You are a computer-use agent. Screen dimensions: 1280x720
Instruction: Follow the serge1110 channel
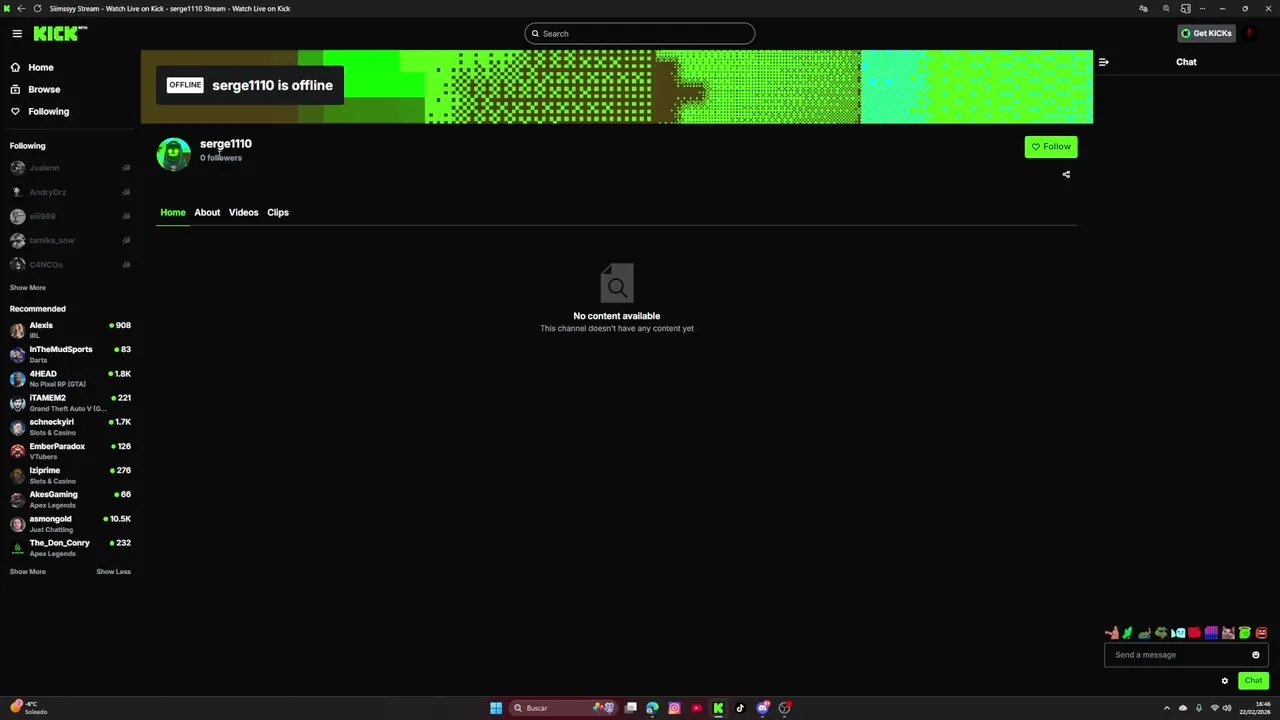[1051, 147]
